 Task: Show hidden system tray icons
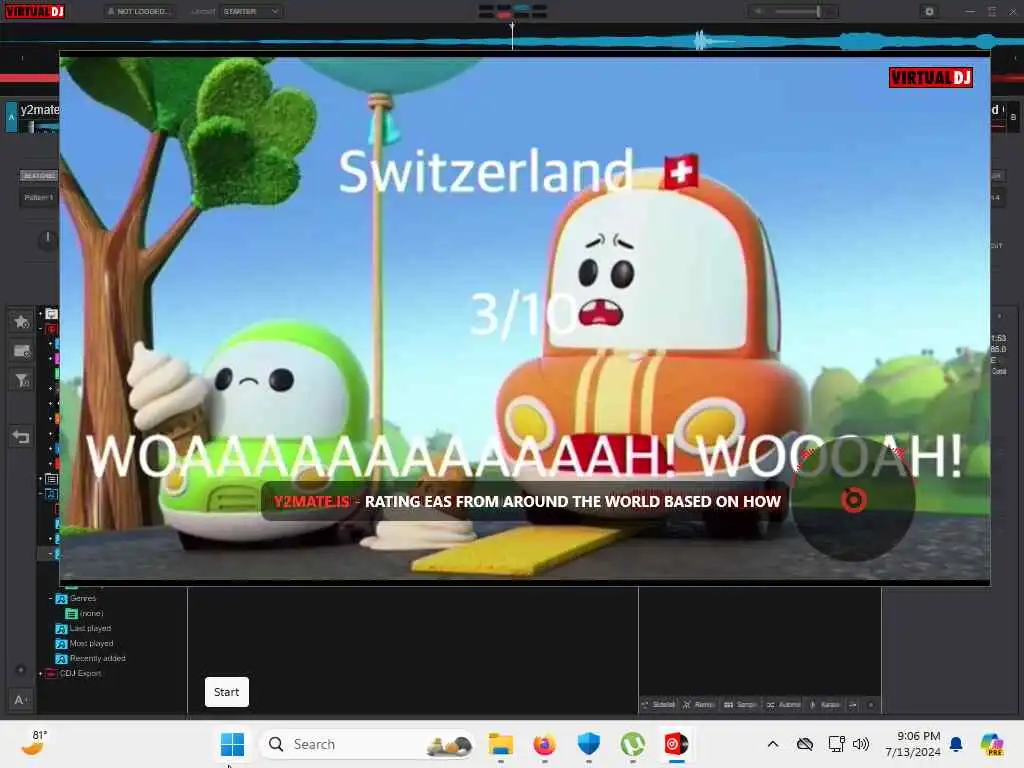pos(773,744)
